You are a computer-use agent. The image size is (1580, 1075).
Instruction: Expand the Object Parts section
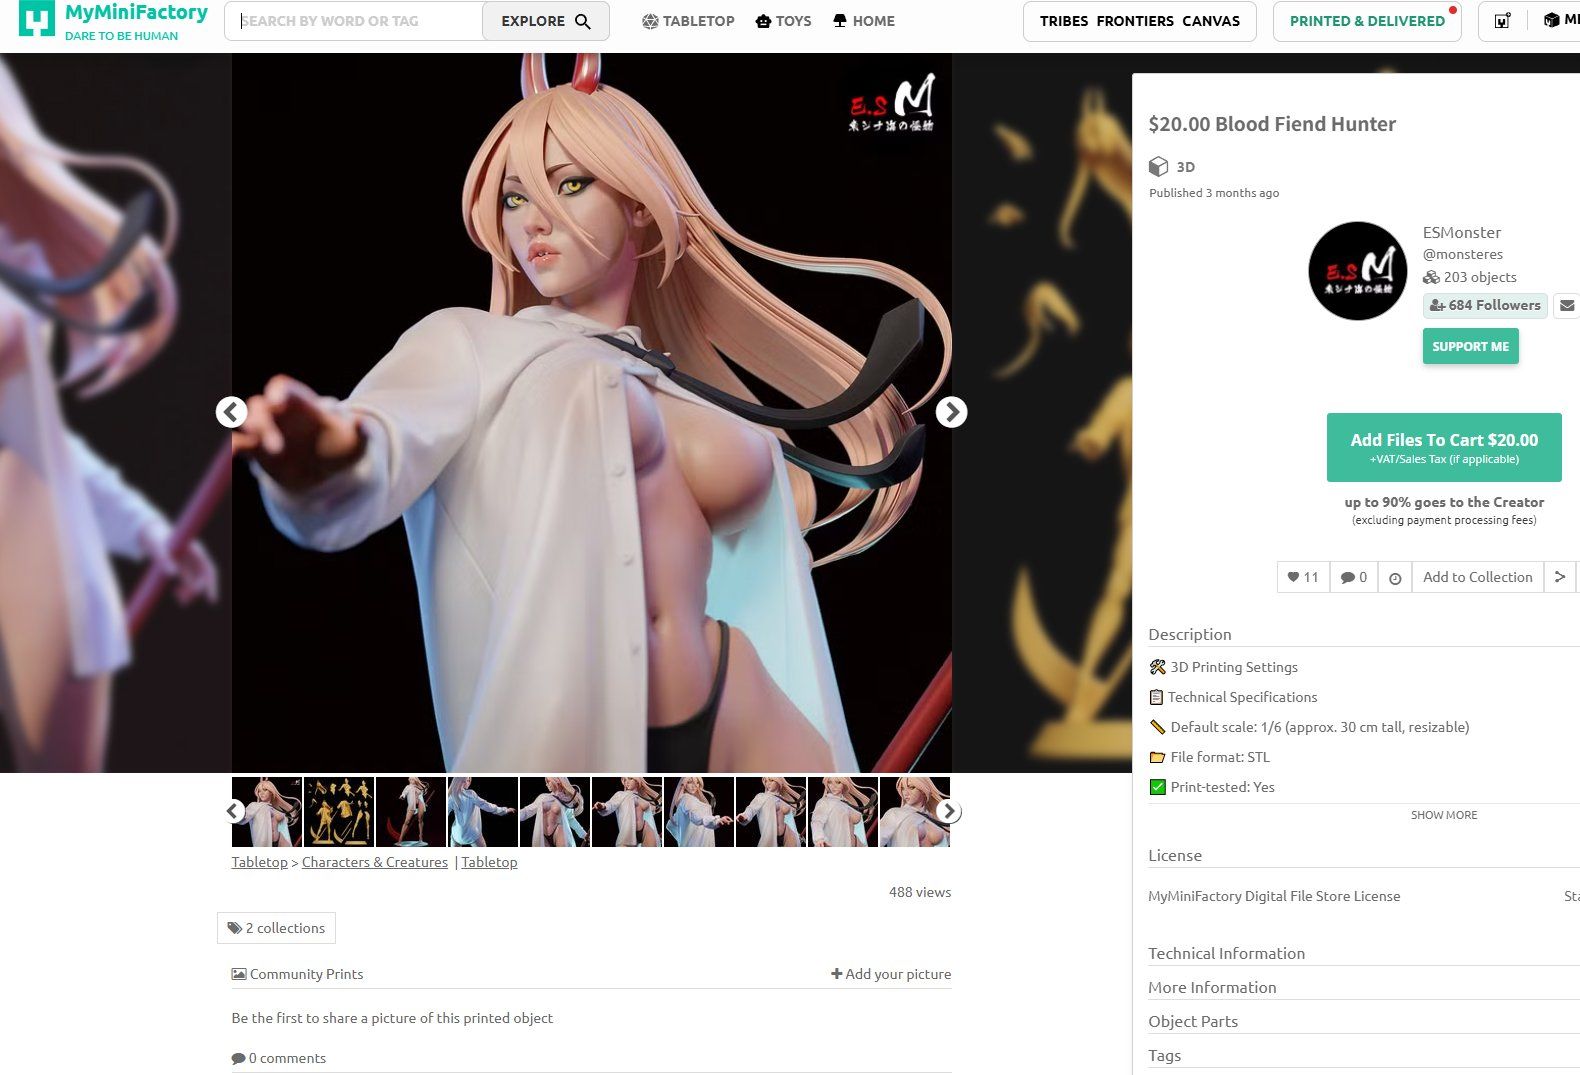(1193, 1021)
